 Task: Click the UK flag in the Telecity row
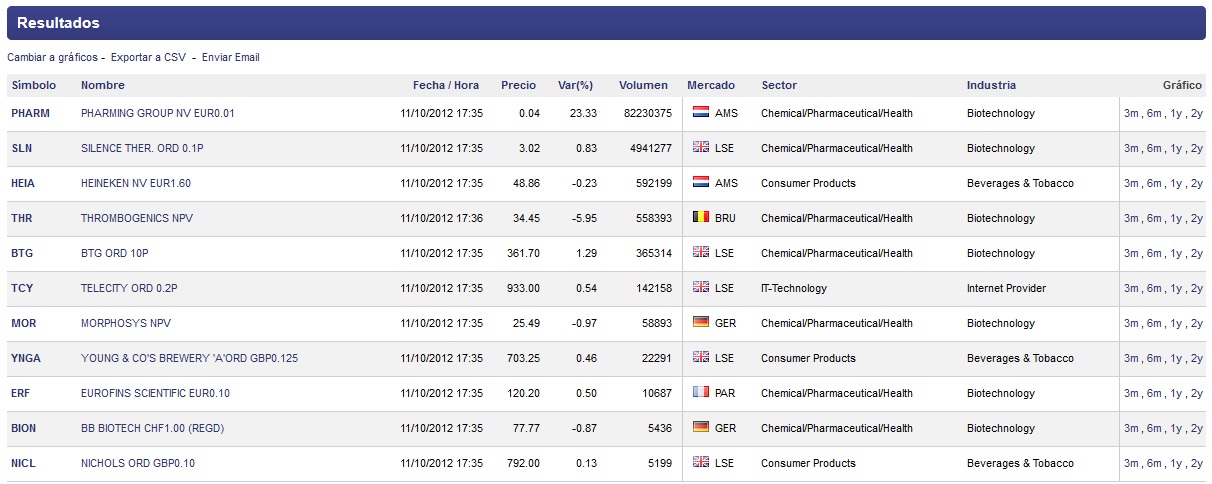(x=700, y=288)
